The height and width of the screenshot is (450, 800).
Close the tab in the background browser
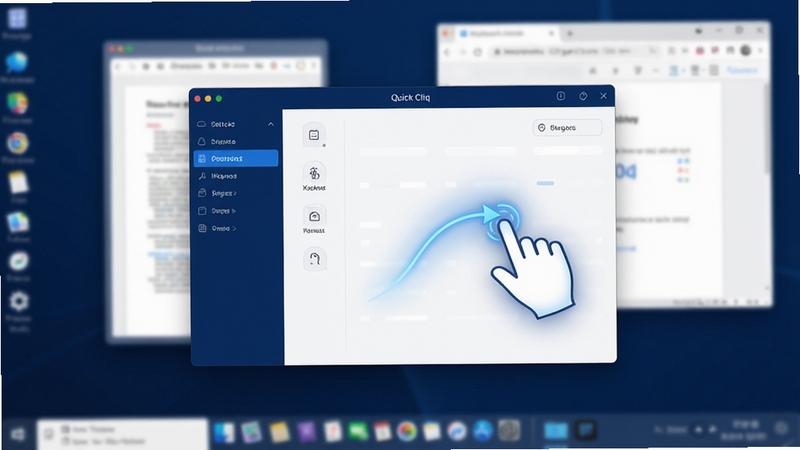pos(551,33)
